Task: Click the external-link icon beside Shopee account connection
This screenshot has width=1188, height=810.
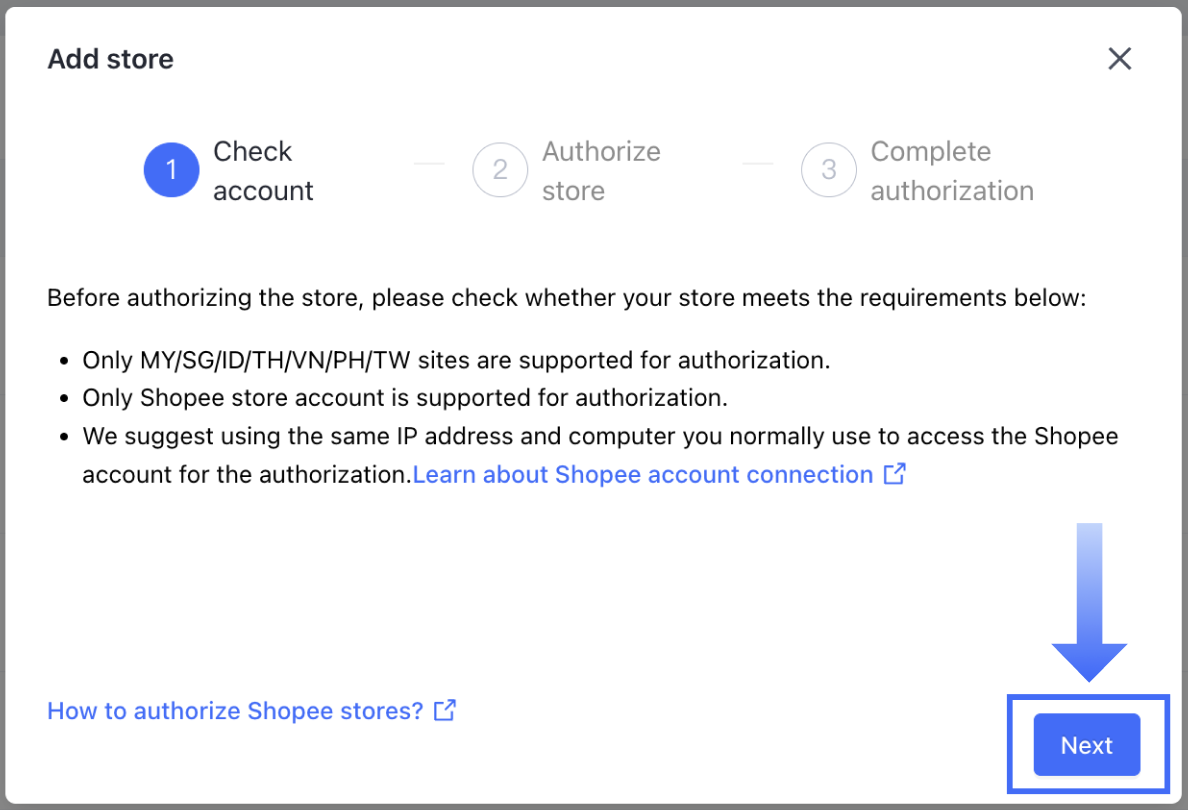Action: point(895,474)
